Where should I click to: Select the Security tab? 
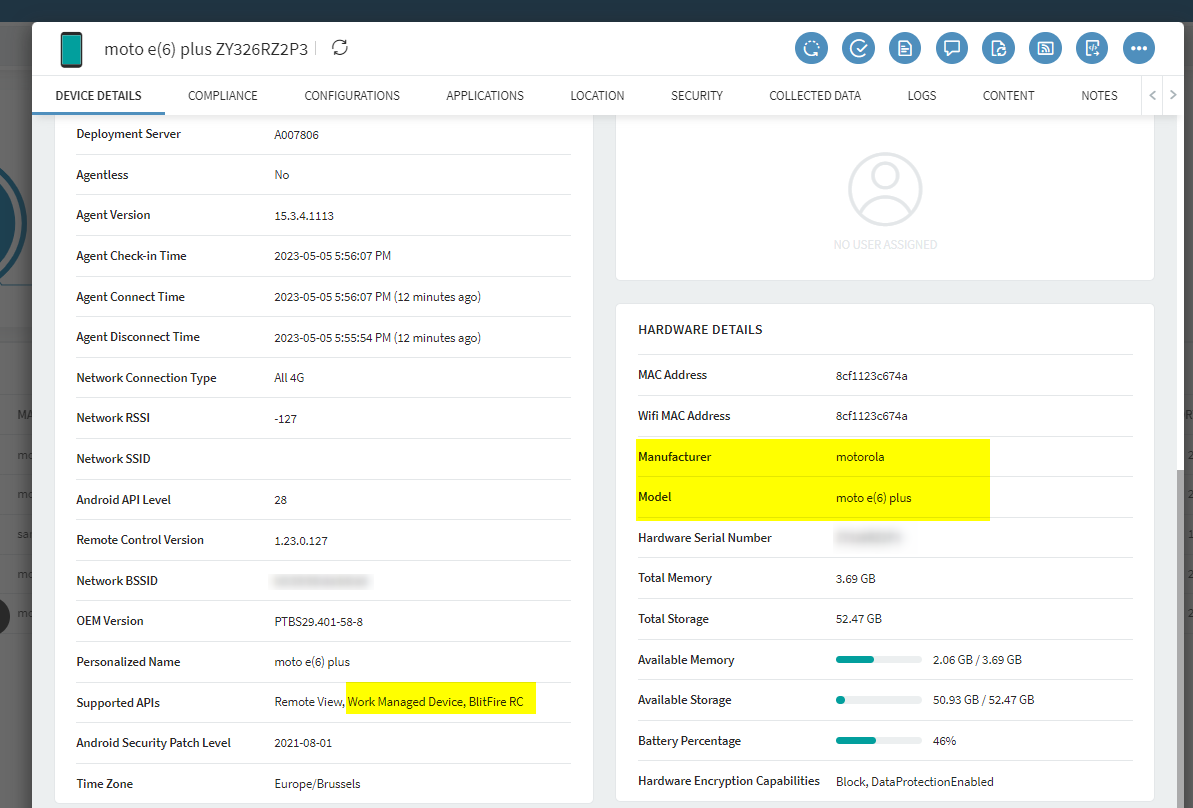[x=697, y=96]
